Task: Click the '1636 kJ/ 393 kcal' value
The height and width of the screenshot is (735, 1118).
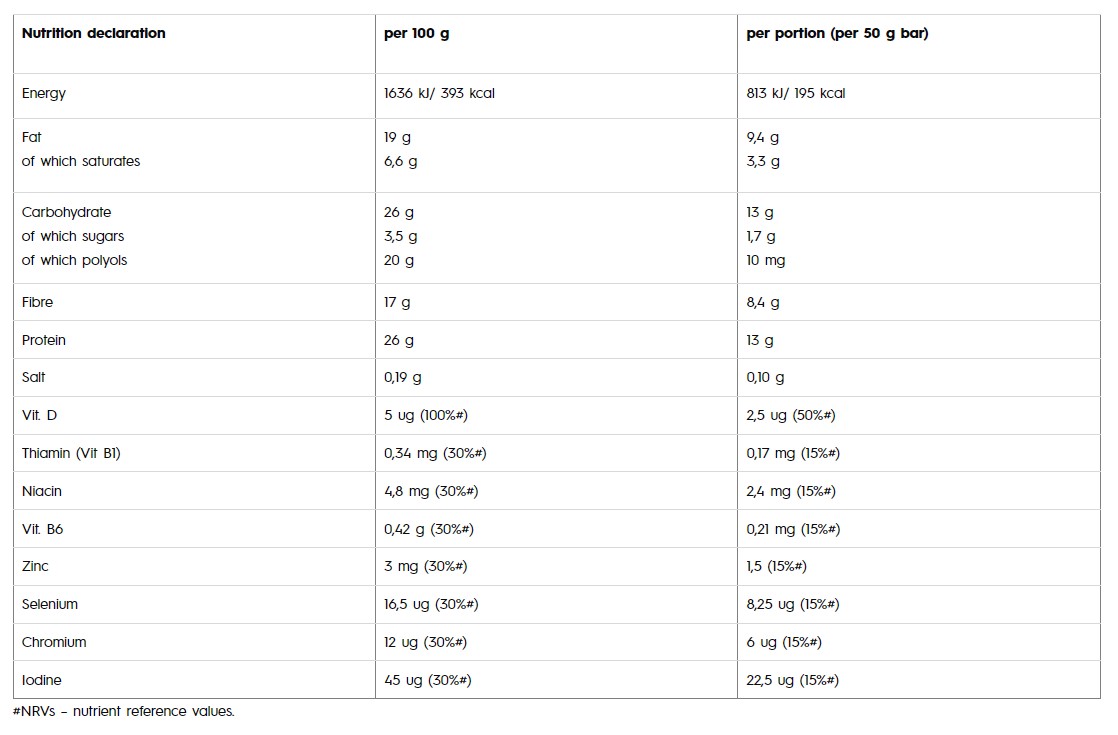Action: pyautogui.click(x=439, y=93)
